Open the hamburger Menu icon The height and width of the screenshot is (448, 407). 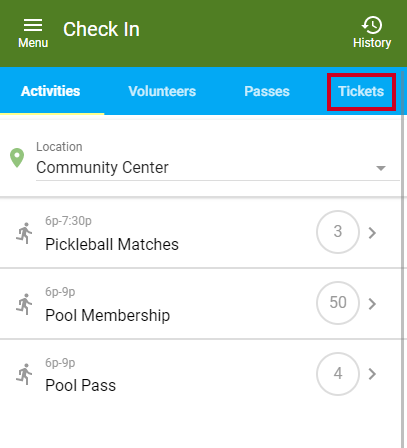tap(33, 25)
